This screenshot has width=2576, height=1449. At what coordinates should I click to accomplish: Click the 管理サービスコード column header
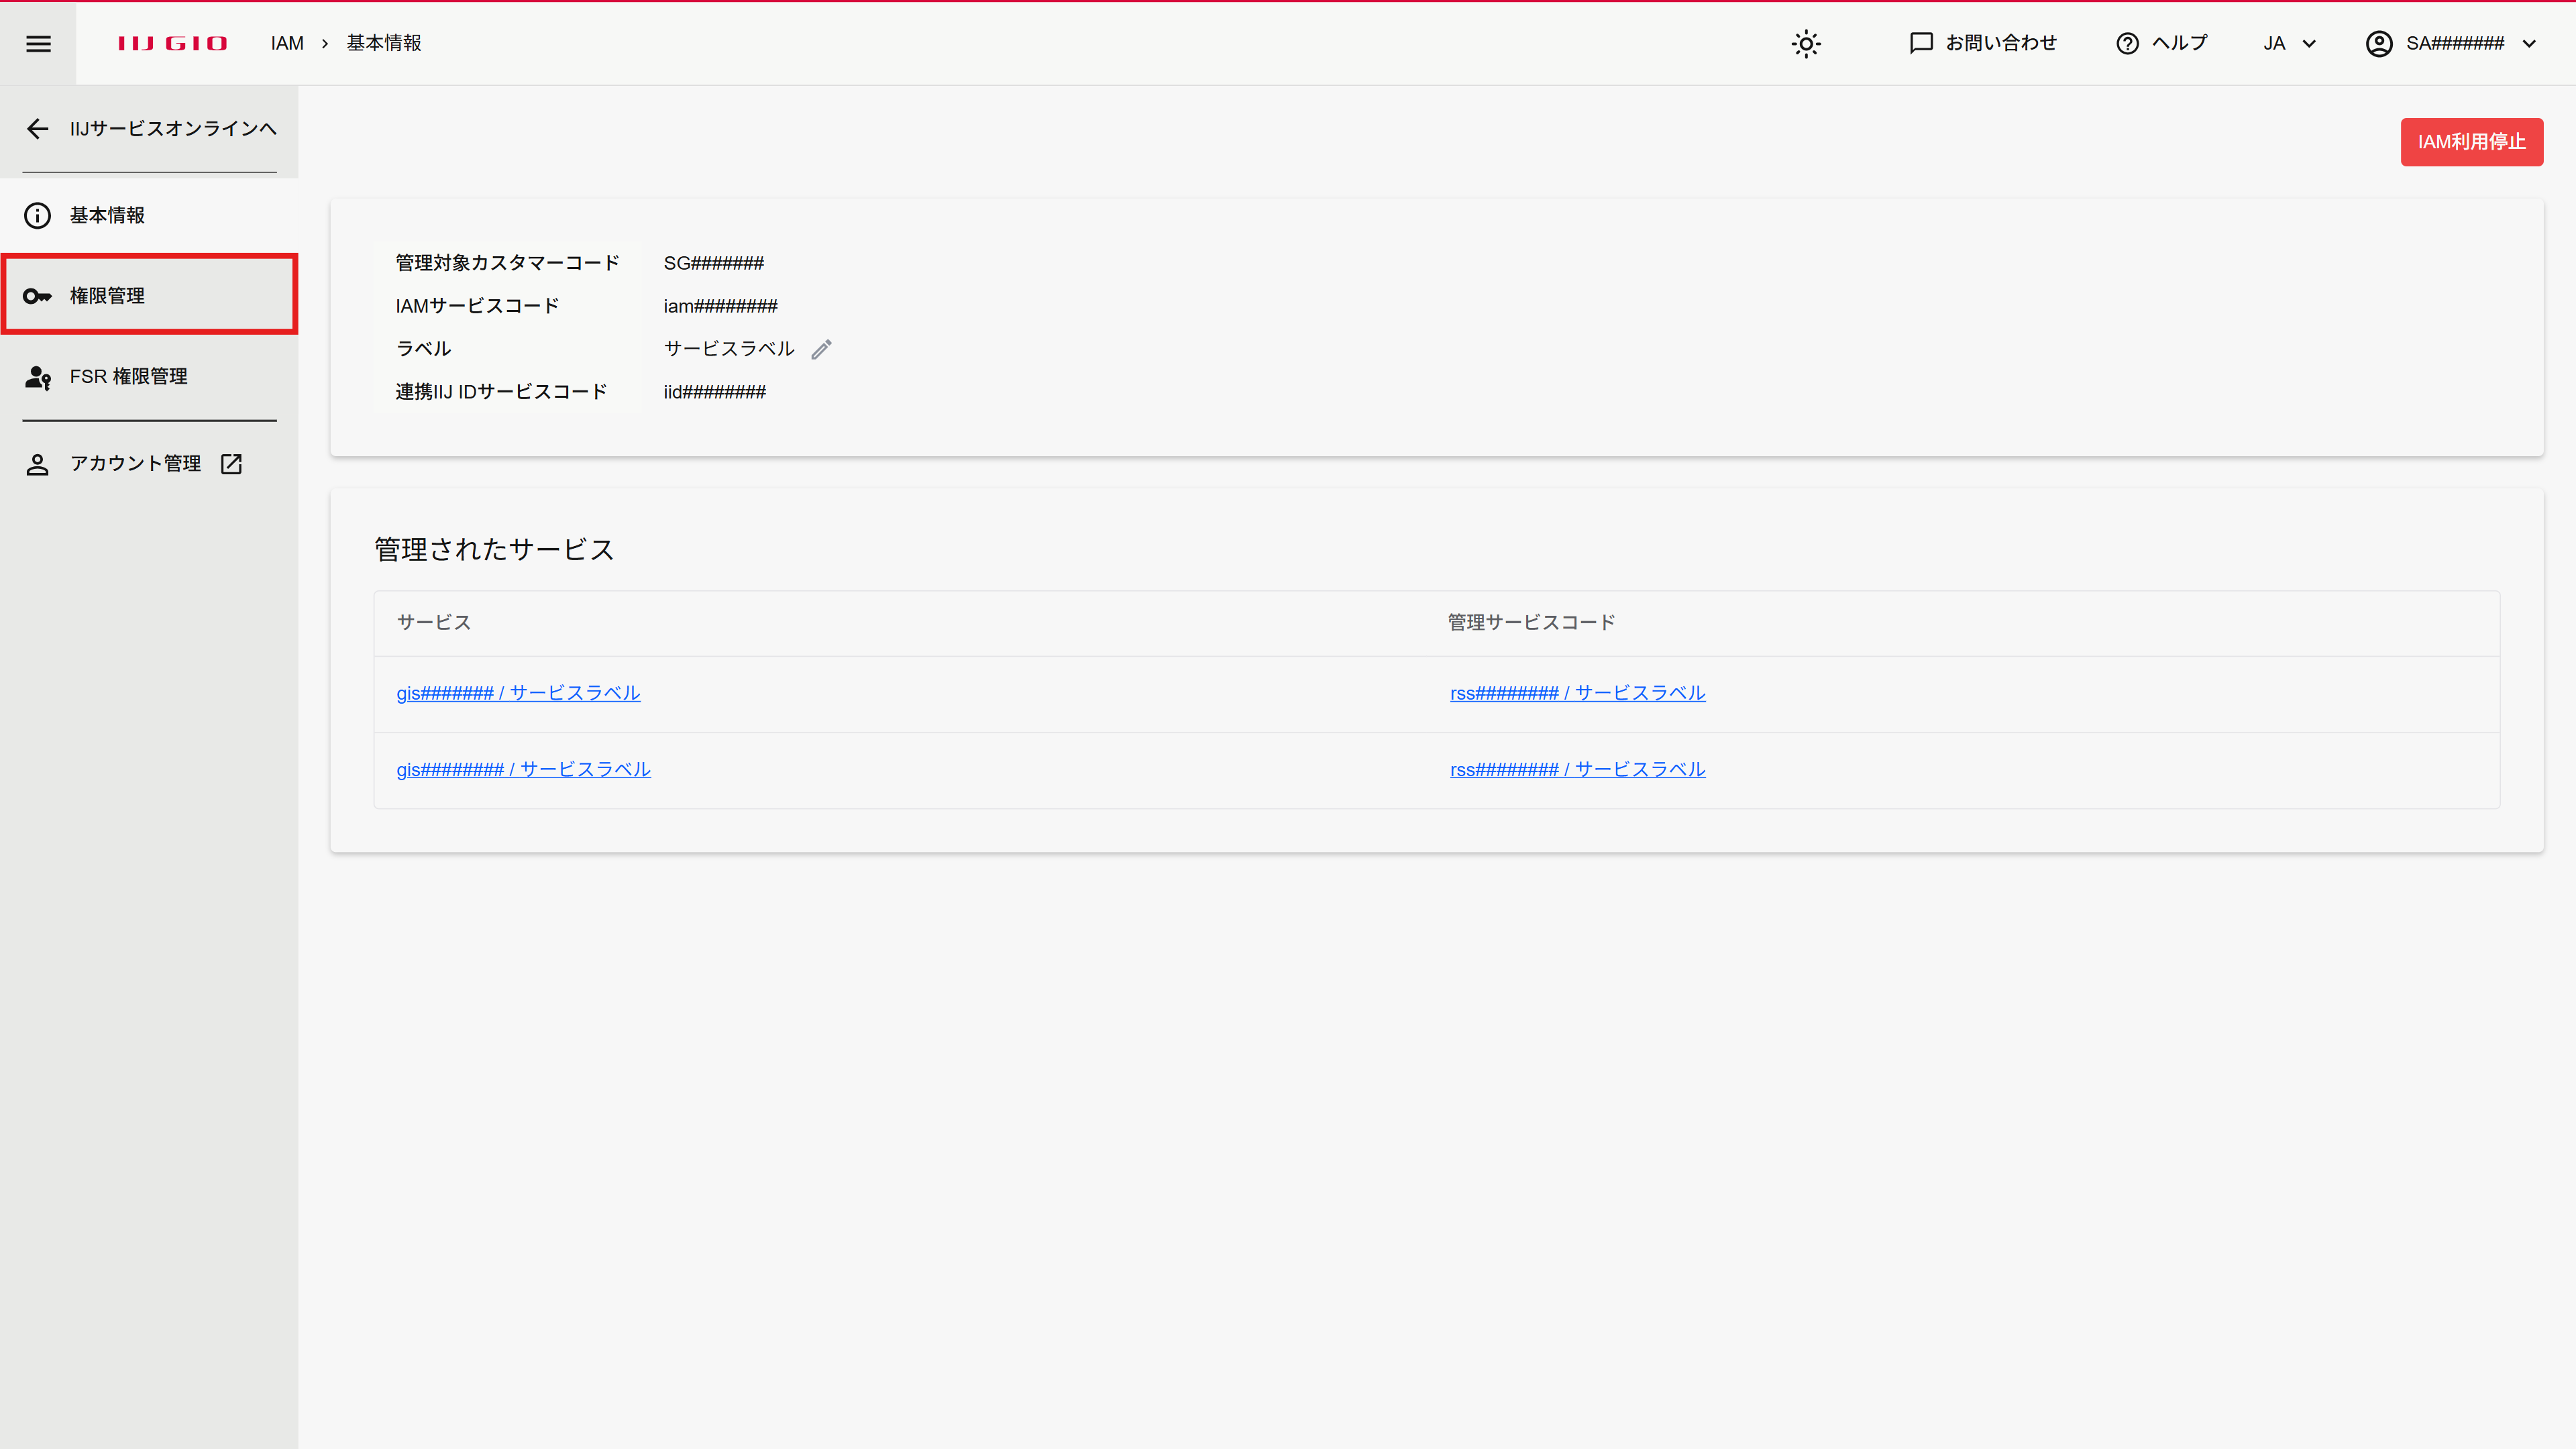pyautogui.click(x=1531, y=622)
